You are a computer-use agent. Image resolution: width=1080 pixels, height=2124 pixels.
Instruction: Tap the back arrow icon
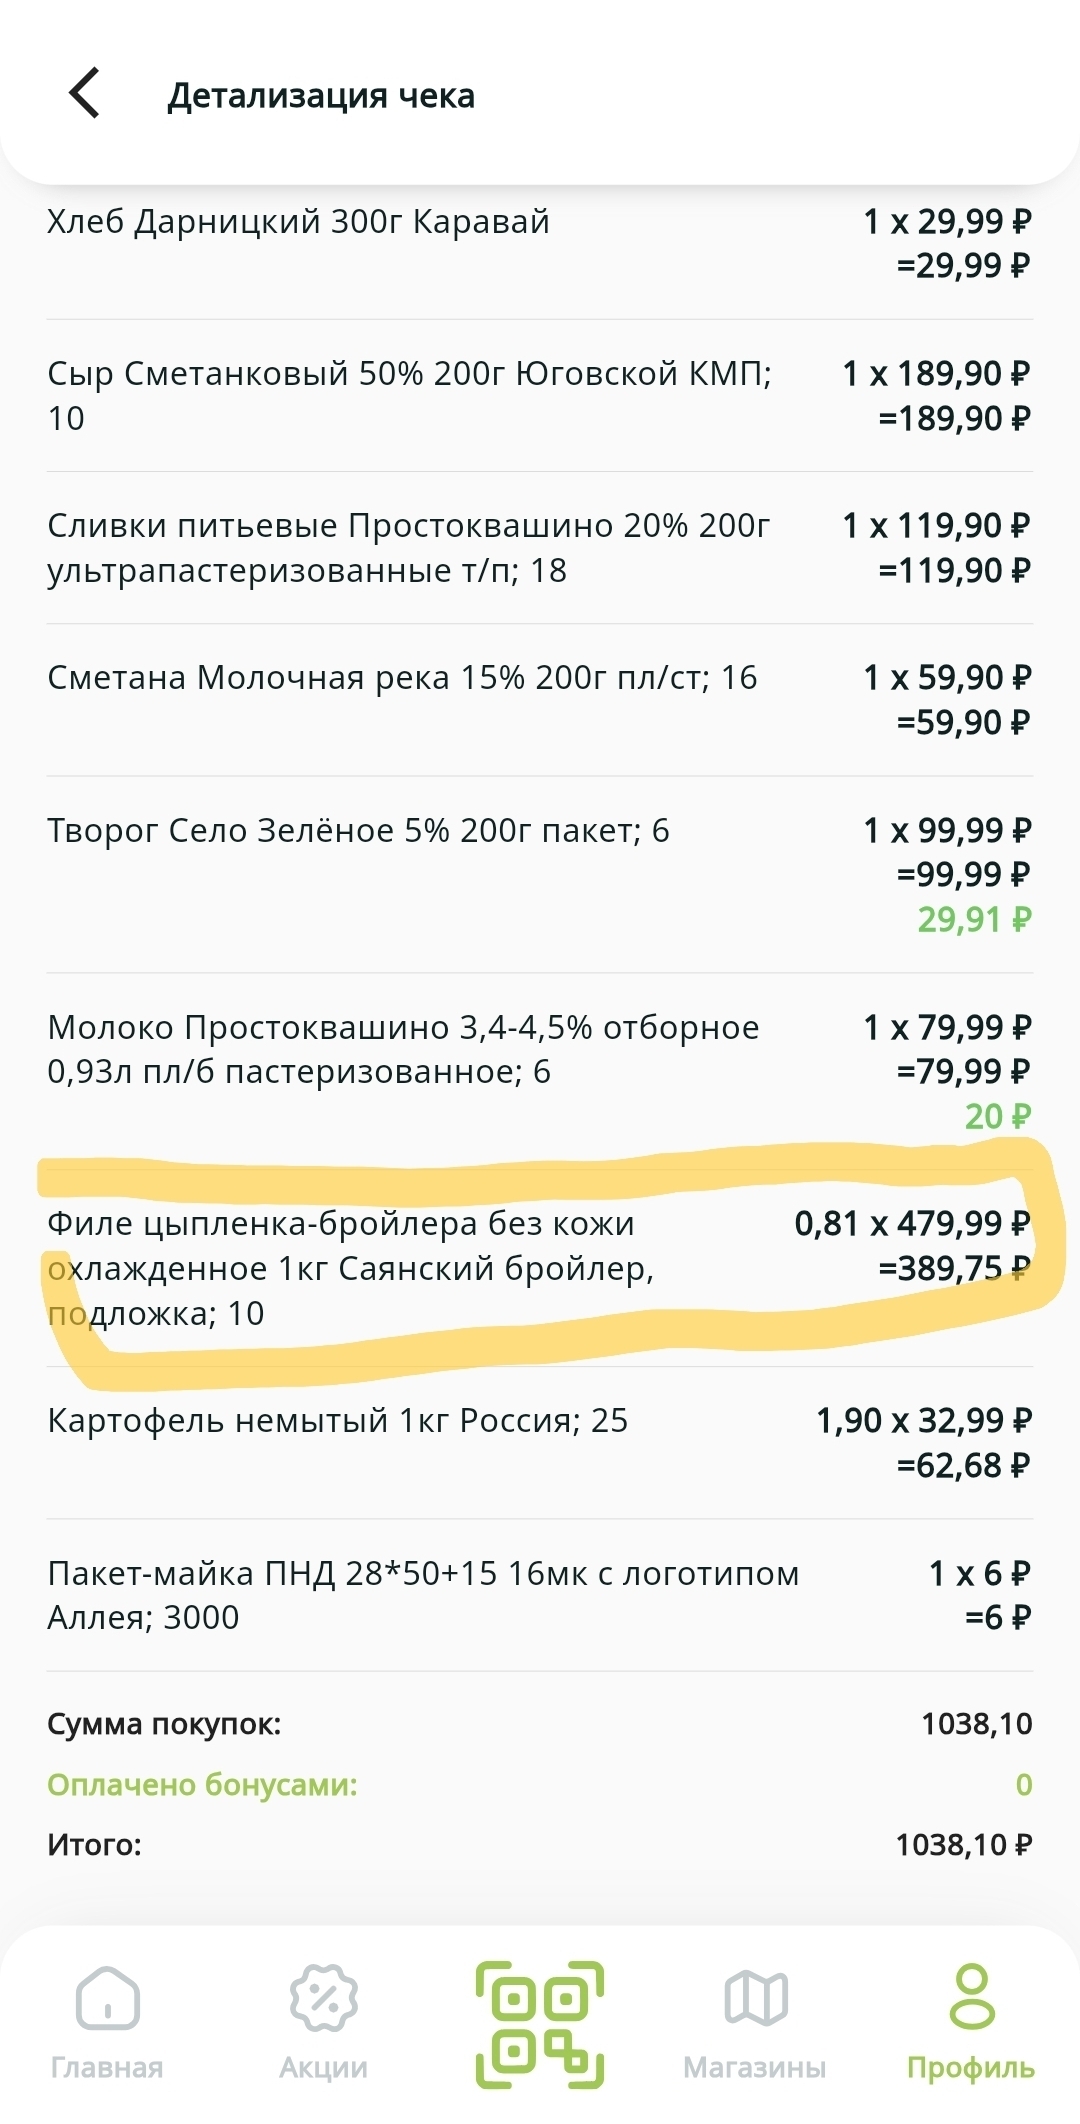coord(85,94)
